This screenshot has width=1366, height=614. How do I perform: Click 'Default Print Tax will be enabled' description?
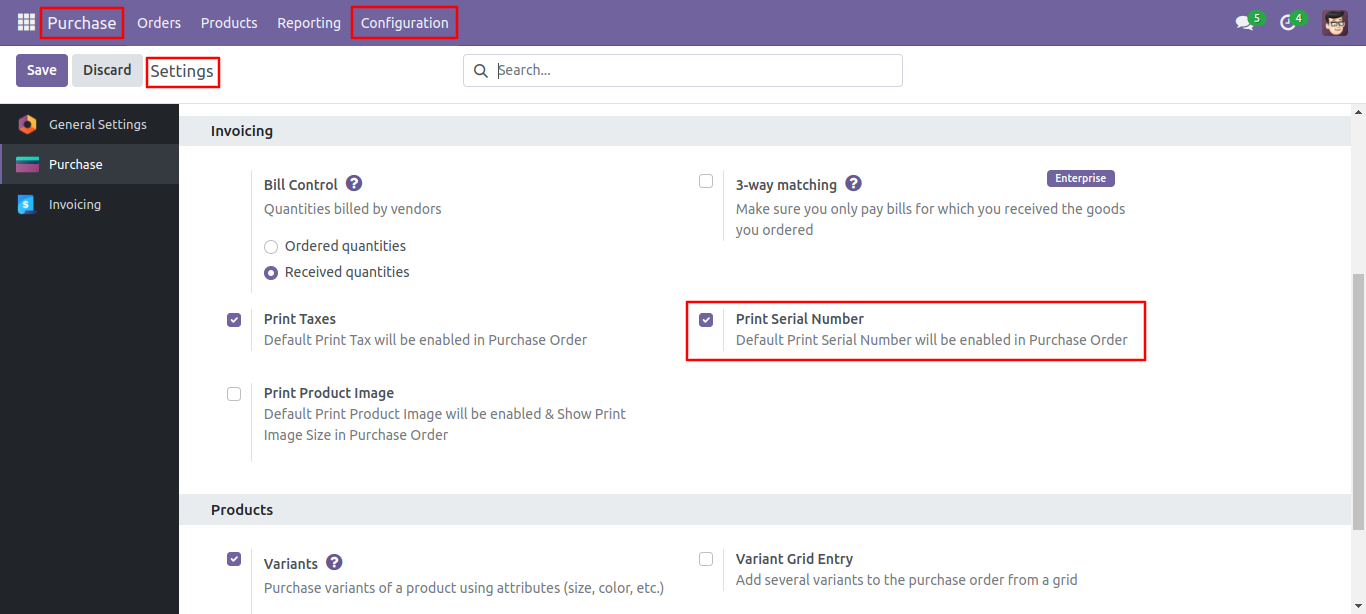pyautogui.click(x=425, y=340)
